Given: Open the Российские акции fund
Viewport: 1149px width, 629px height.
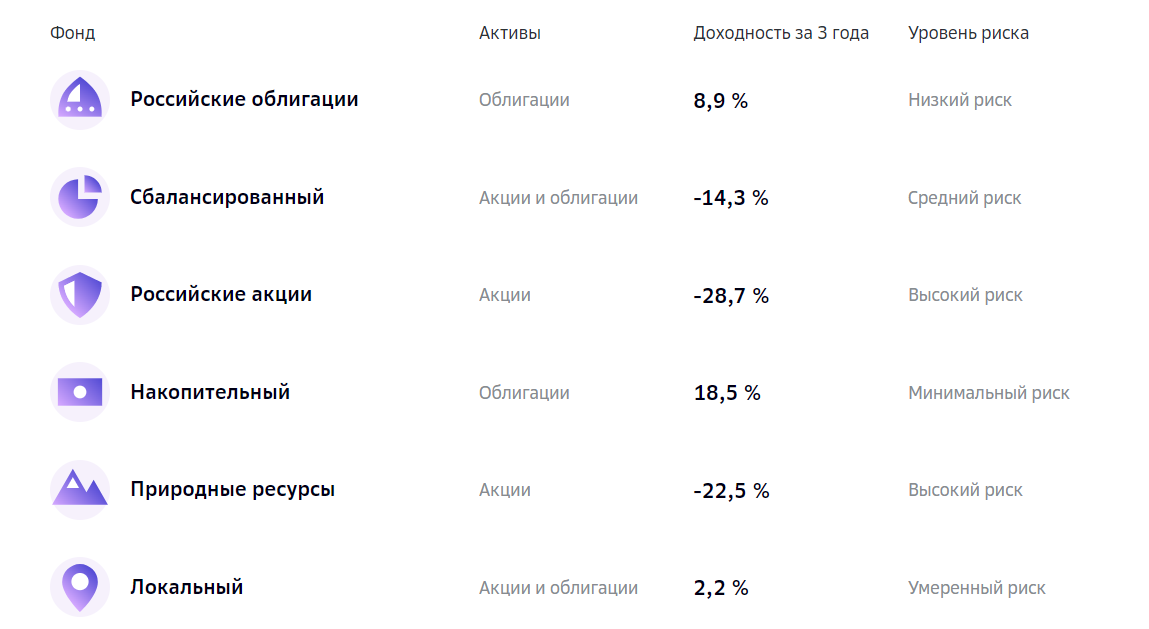Looking at the screenshot, I should 221,294.
